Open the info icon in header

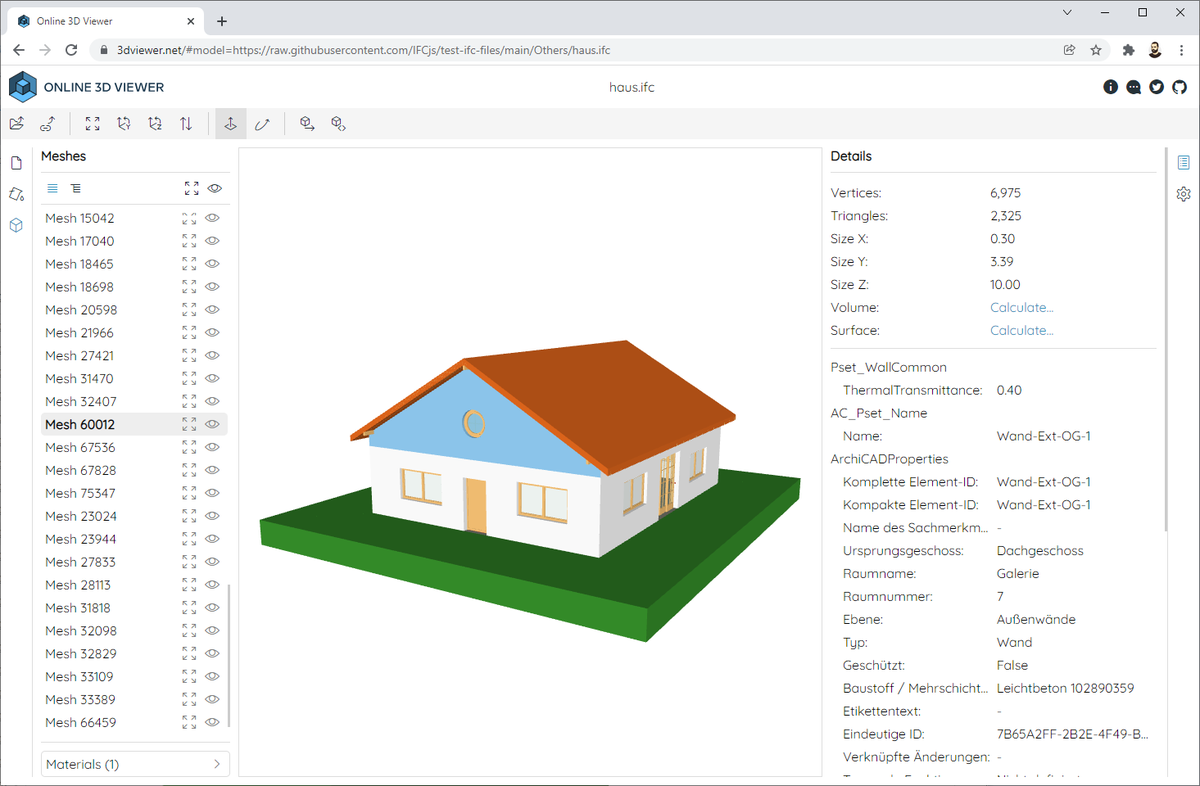(1111, 87)
